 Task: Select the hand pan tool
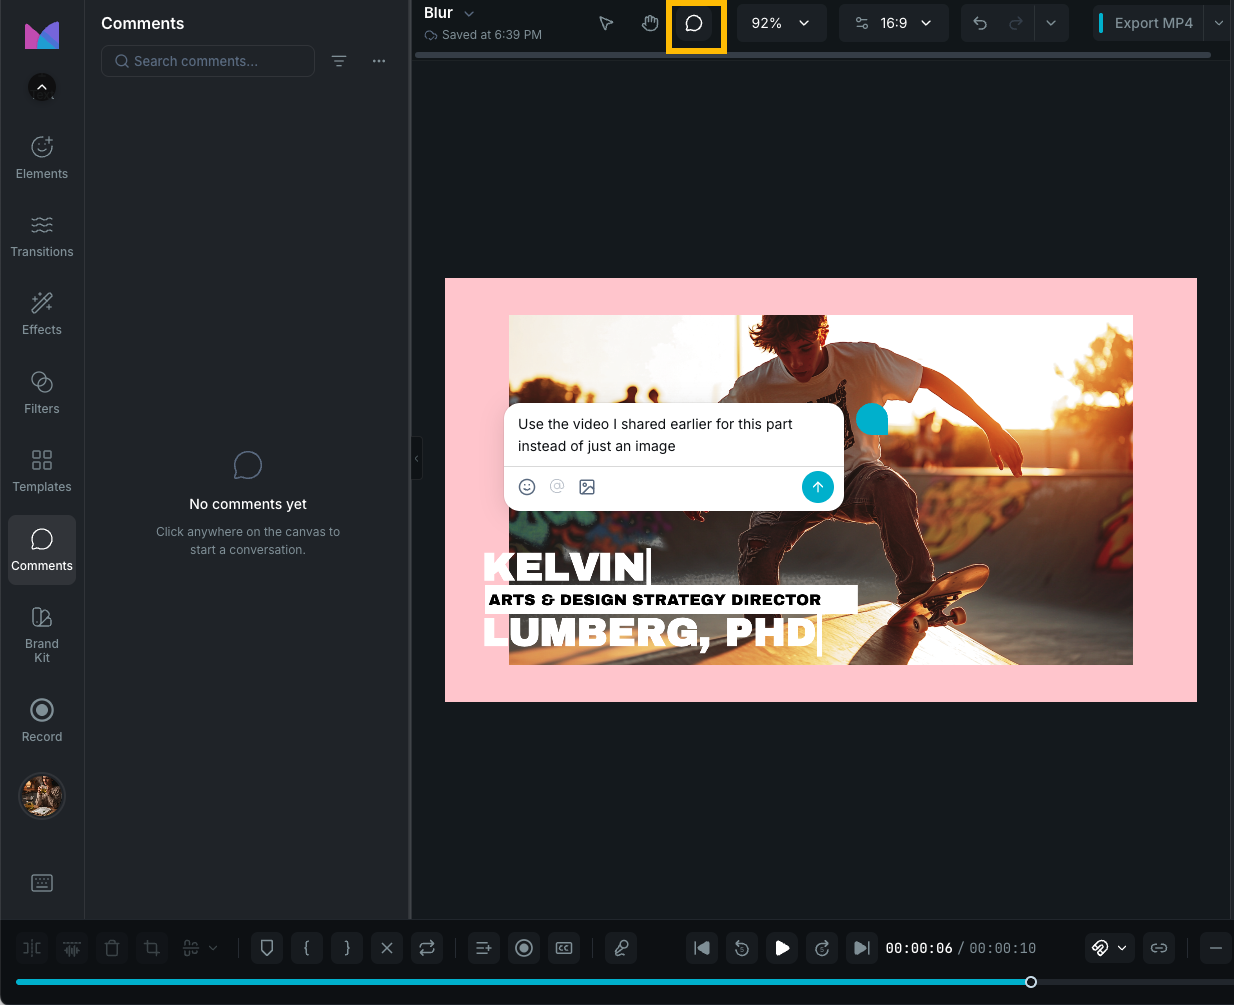[x=650, y=23]
